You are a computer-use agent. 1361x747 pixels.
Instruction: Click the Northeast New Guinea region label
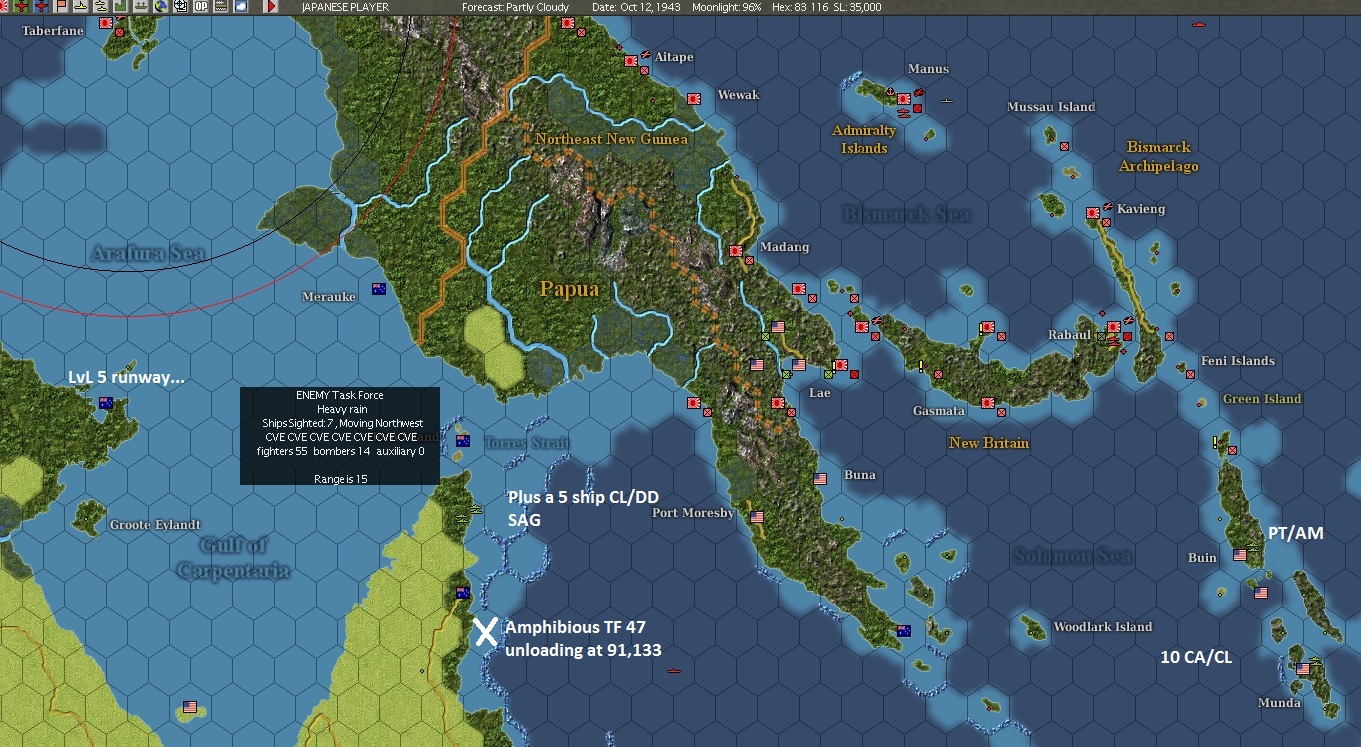point(611,139)
